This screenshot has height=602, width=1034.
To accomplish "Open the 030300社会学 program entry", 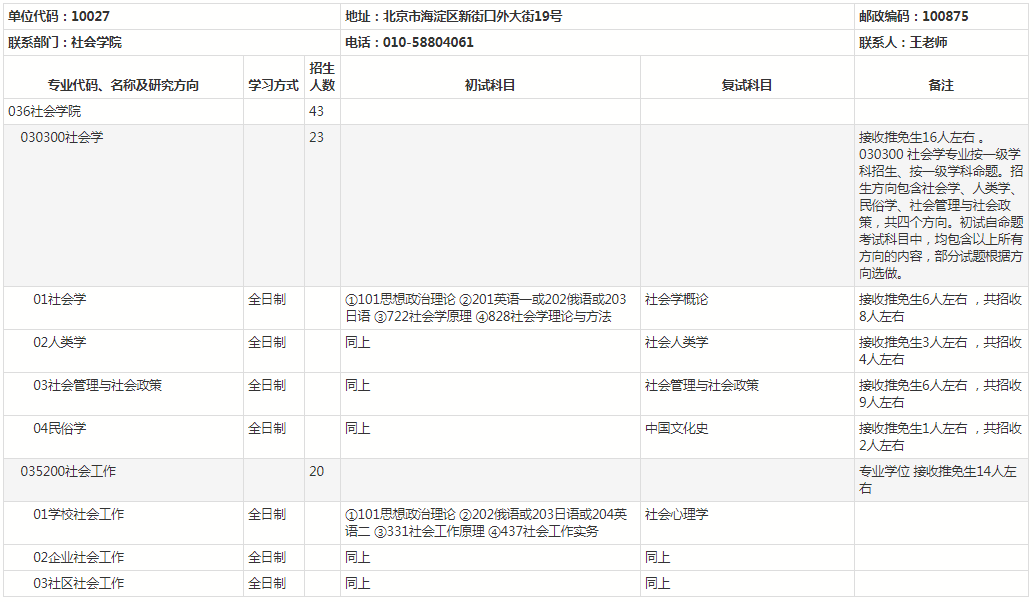I will (x=62, y=137).
